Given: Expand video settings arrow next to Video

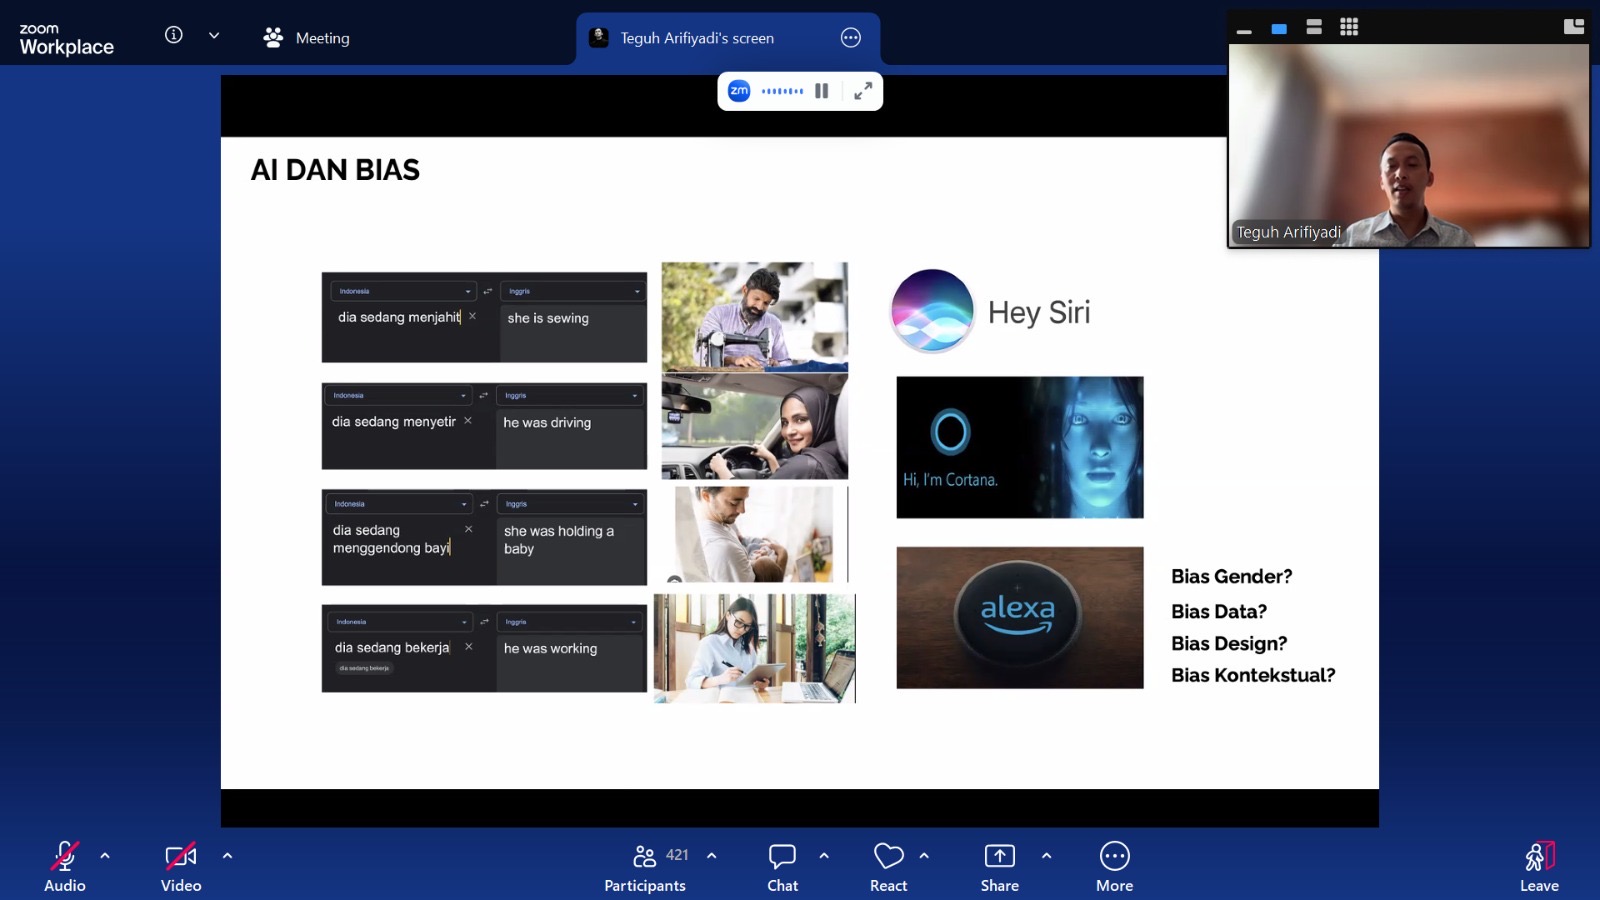Looking at the screenshot, I should click(227, 856).
